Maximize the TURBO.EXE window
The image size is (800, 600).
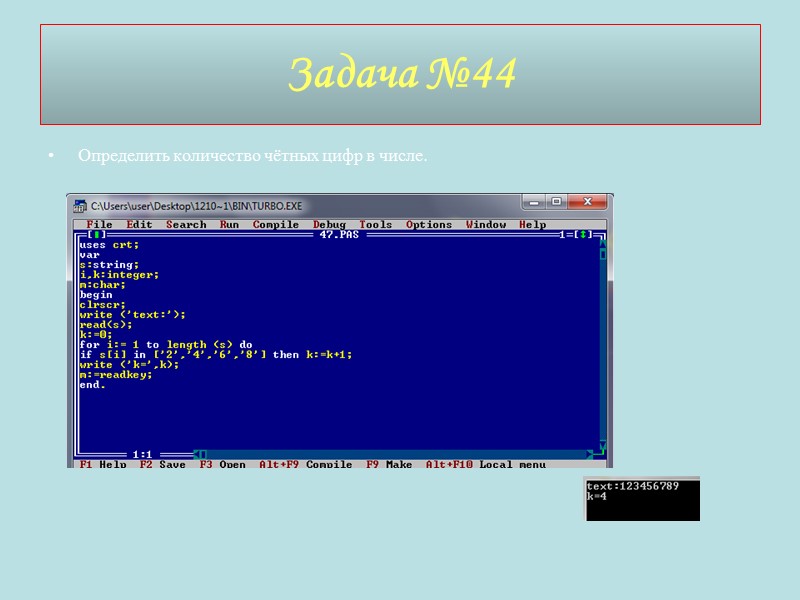(557, 202)
